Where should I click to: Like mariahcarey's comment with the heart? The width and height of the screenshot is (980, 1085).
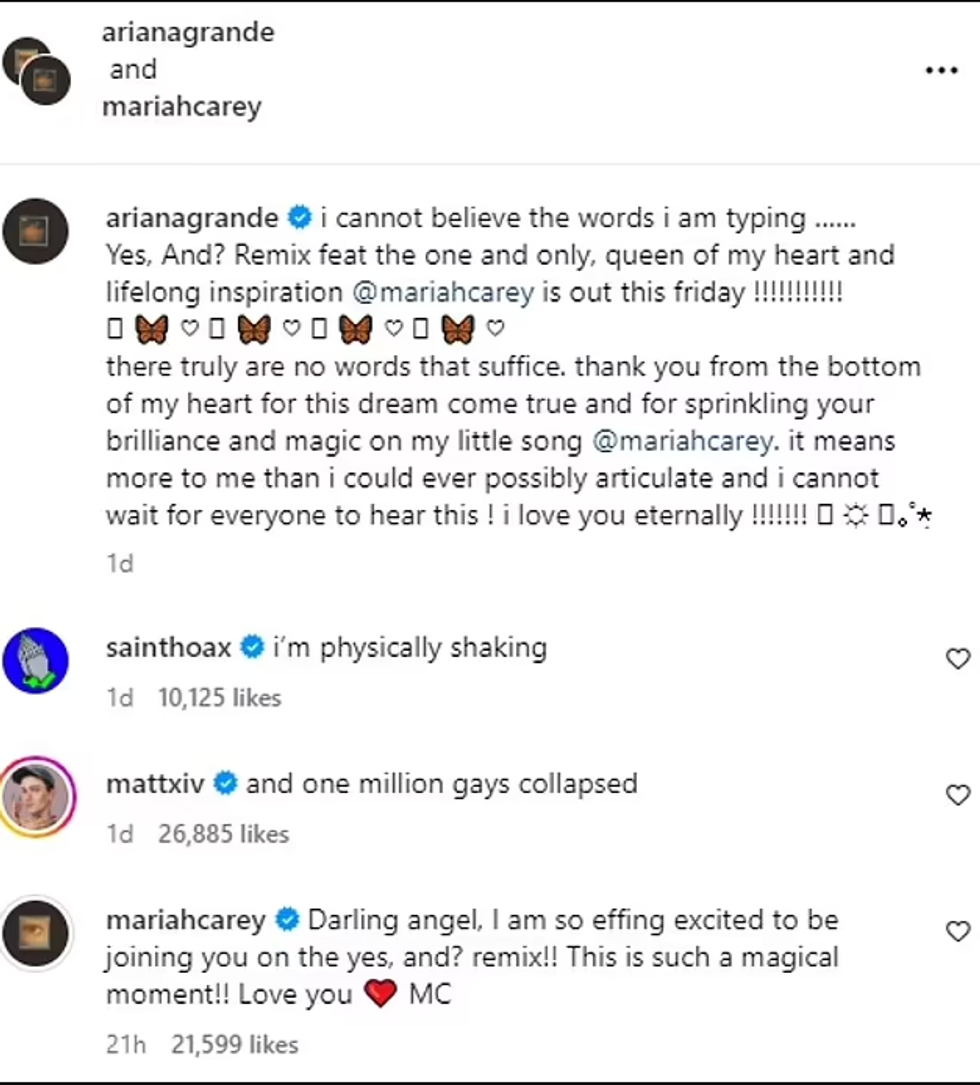958,931
